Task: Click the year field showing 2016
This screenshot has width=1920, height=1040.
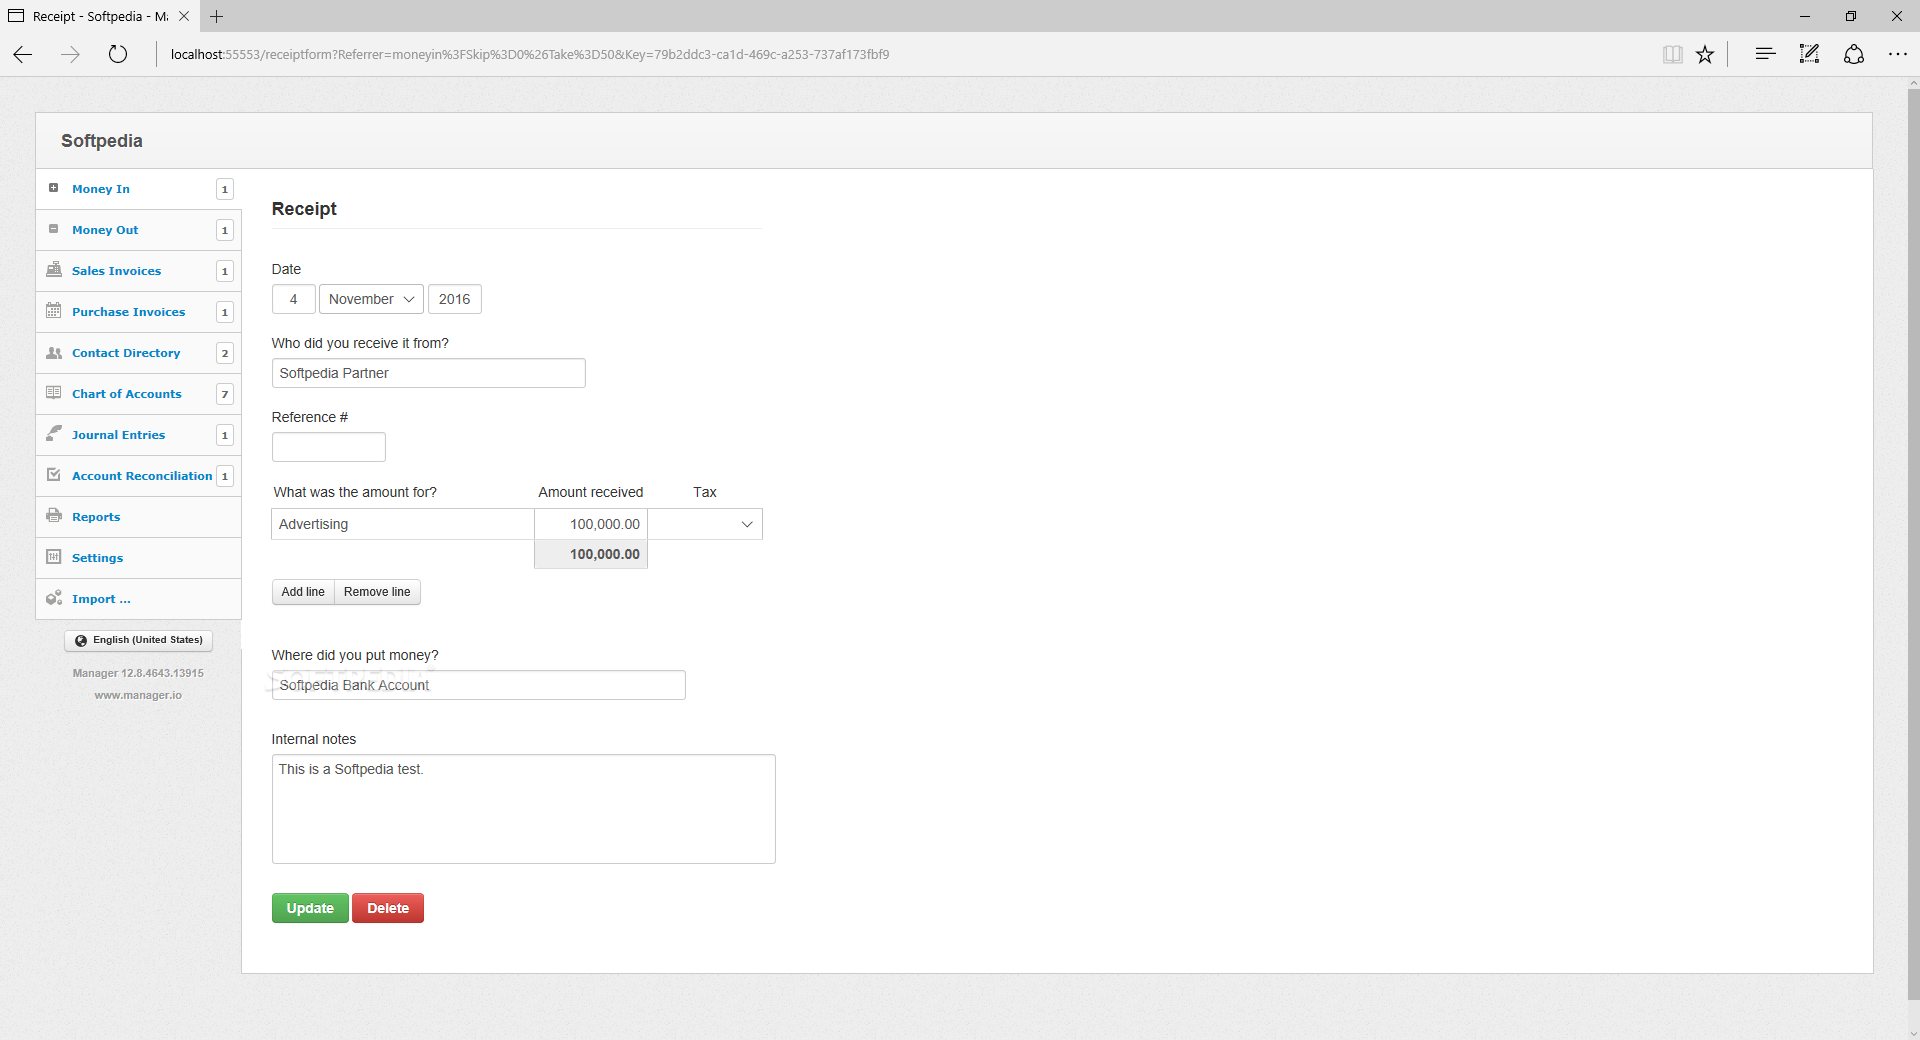Action: pos(455,299)
